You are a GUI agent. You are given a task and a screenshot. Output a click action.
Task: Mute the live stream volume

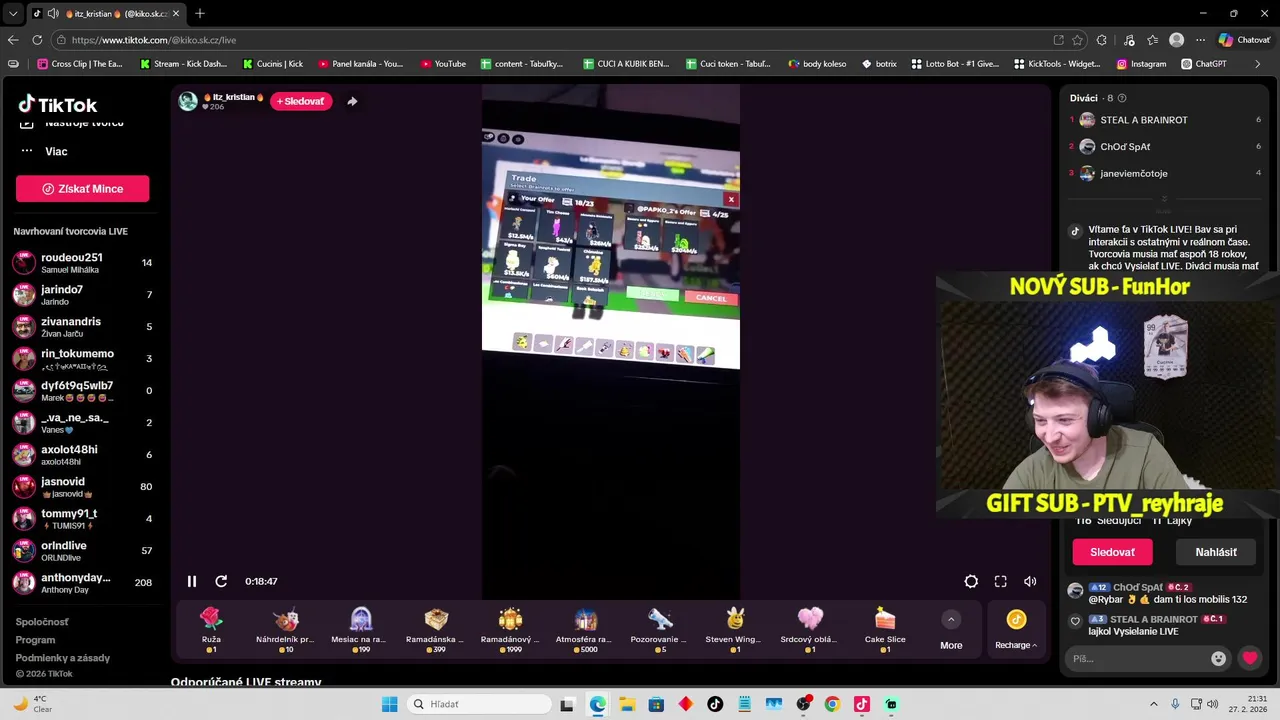(1030, 581)
